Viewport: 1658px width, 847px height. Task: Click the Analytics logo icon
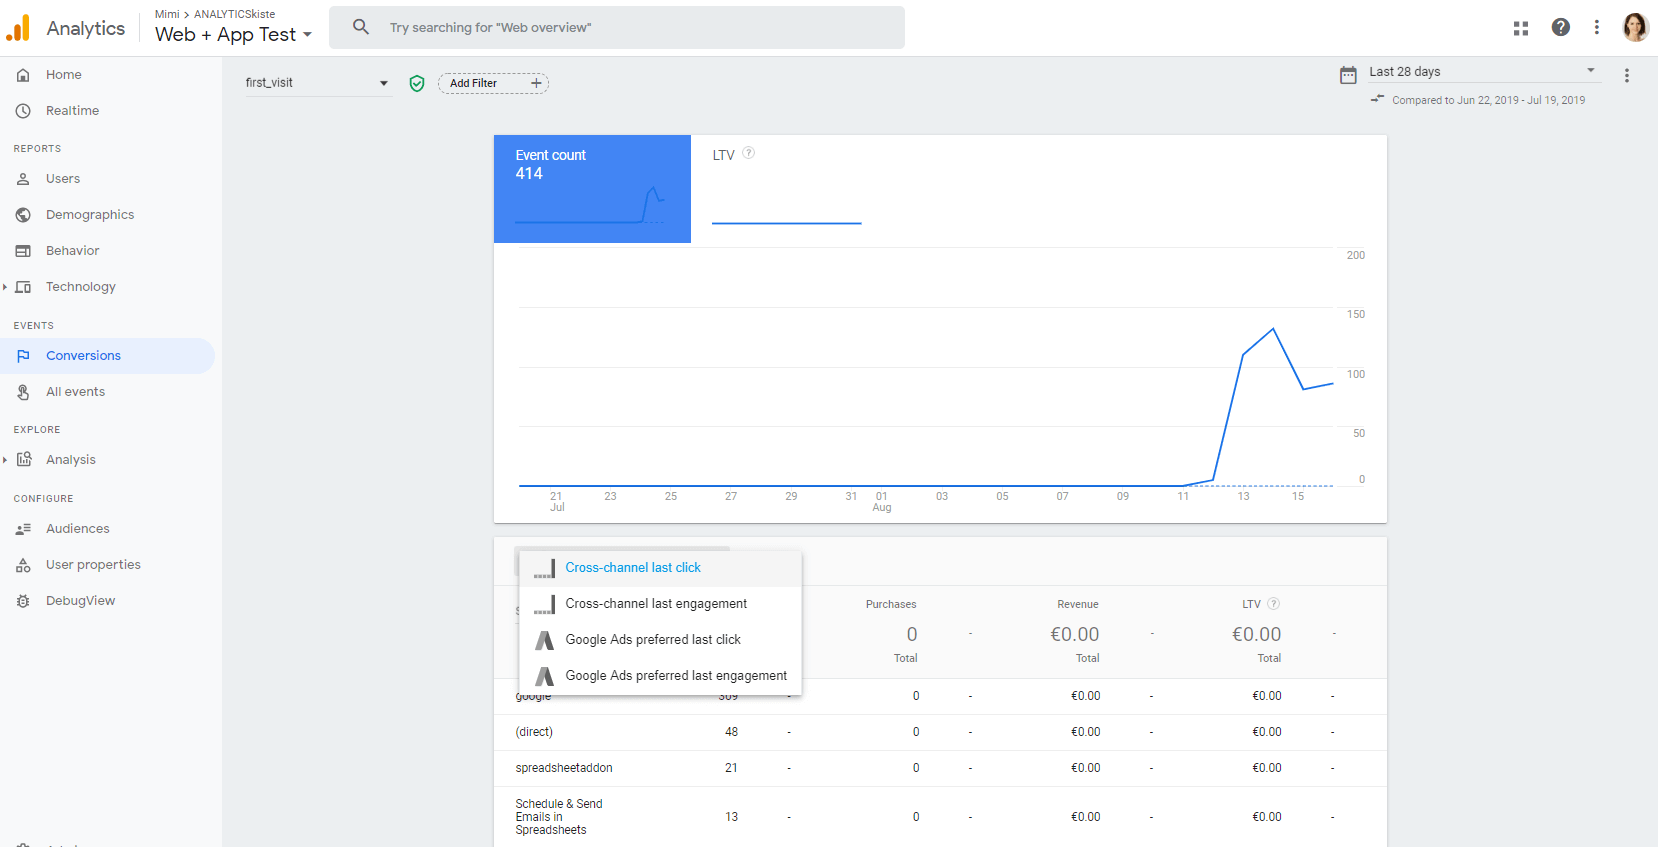click(x=18, y=28)
